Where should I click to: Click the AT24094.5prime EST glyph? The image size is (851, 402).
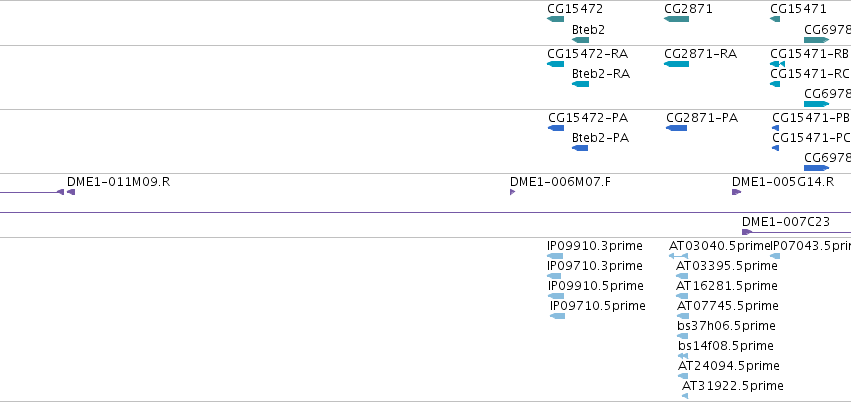(x=683, y=376)
